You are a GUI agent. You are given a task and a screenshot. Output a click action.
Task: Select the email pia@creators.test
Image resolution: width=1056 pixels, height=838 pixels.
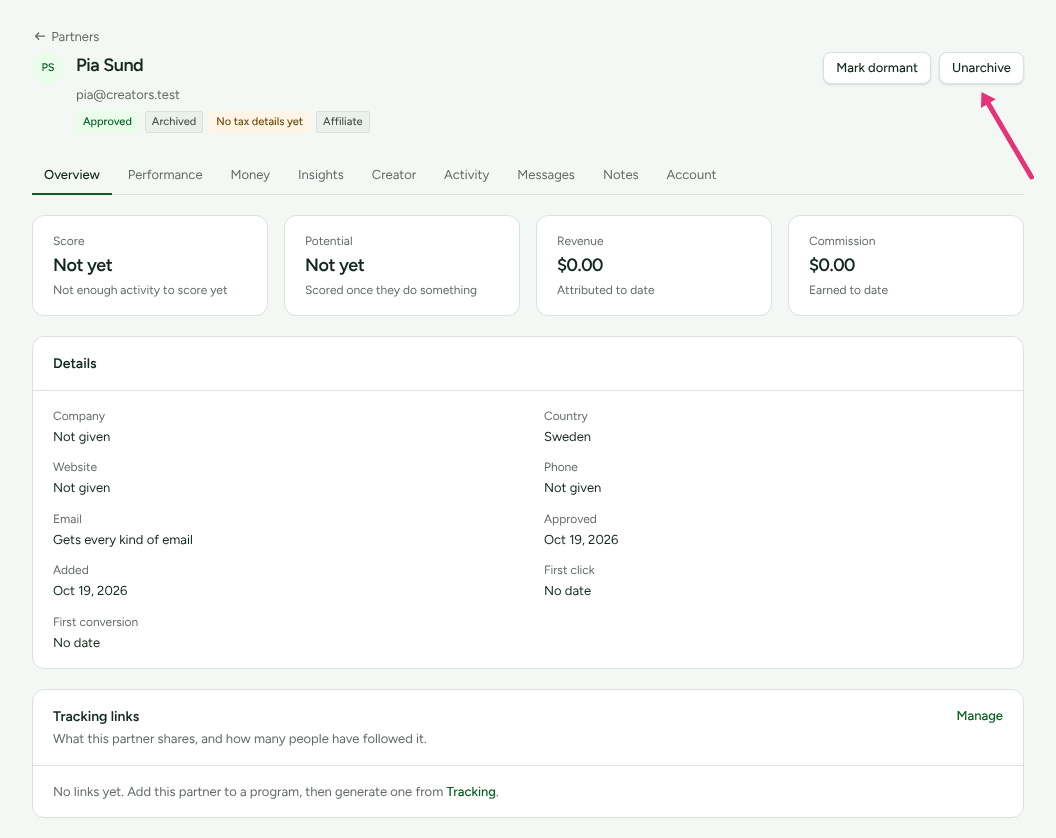(x=128, y=95)
